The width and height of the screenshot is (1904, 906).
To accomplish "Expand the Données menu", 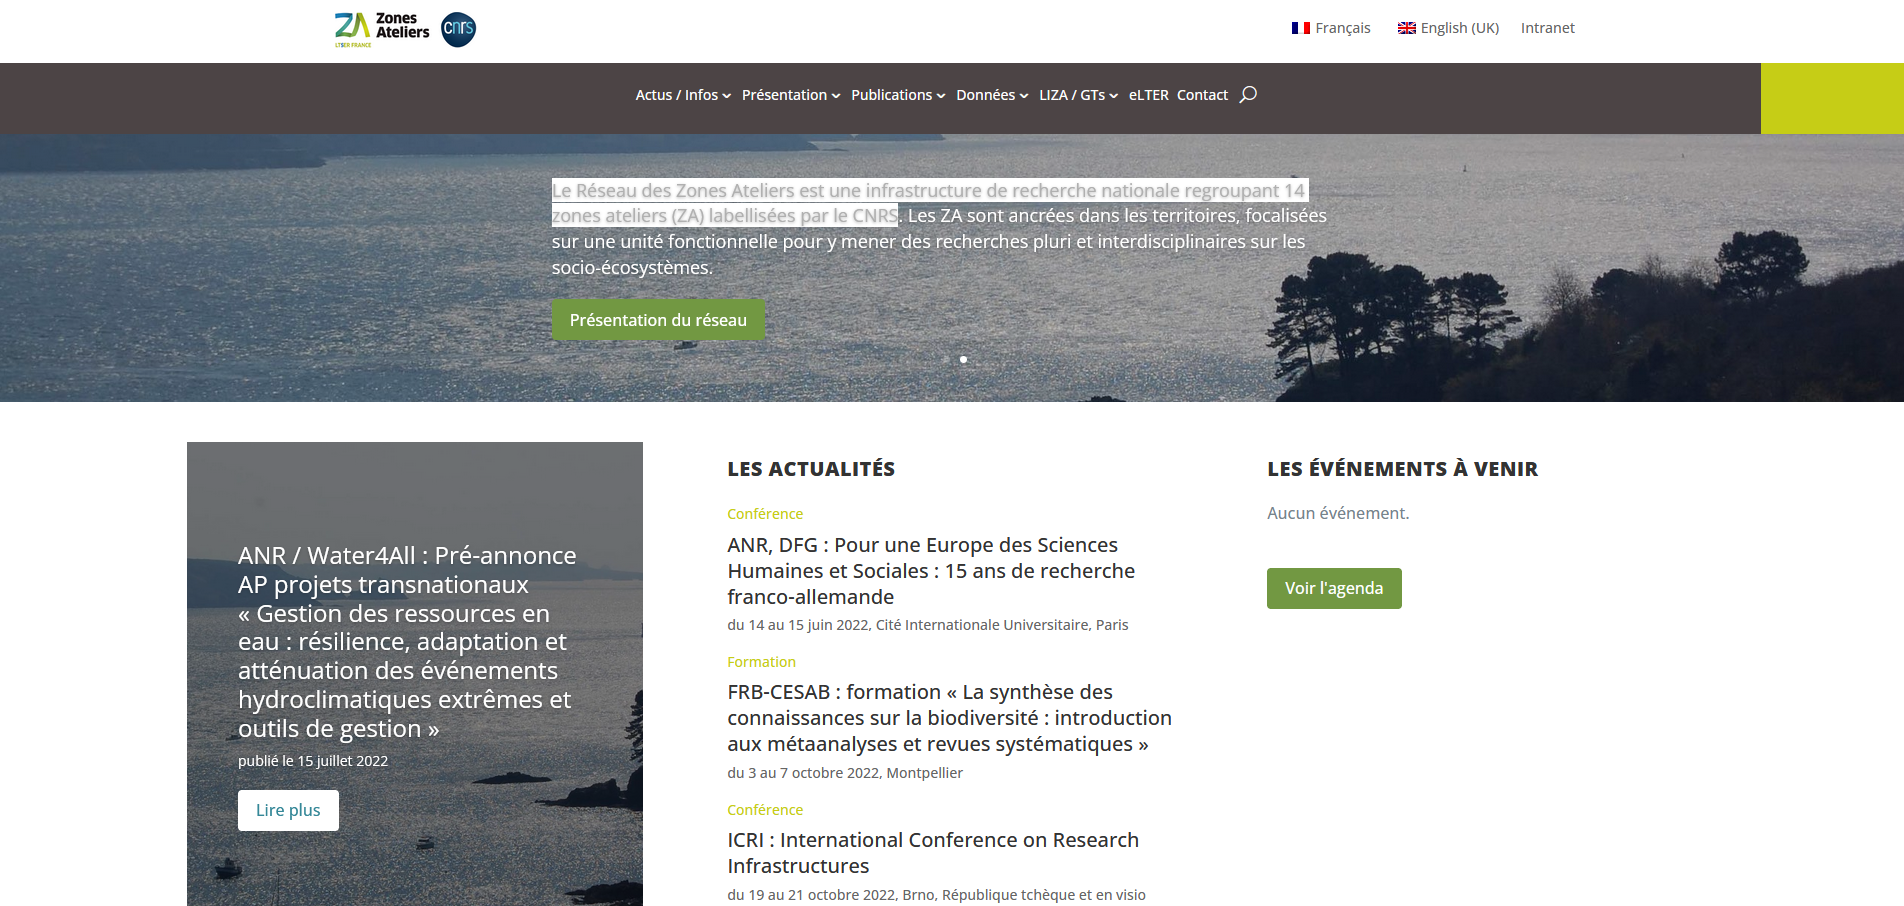I will 991,95.
